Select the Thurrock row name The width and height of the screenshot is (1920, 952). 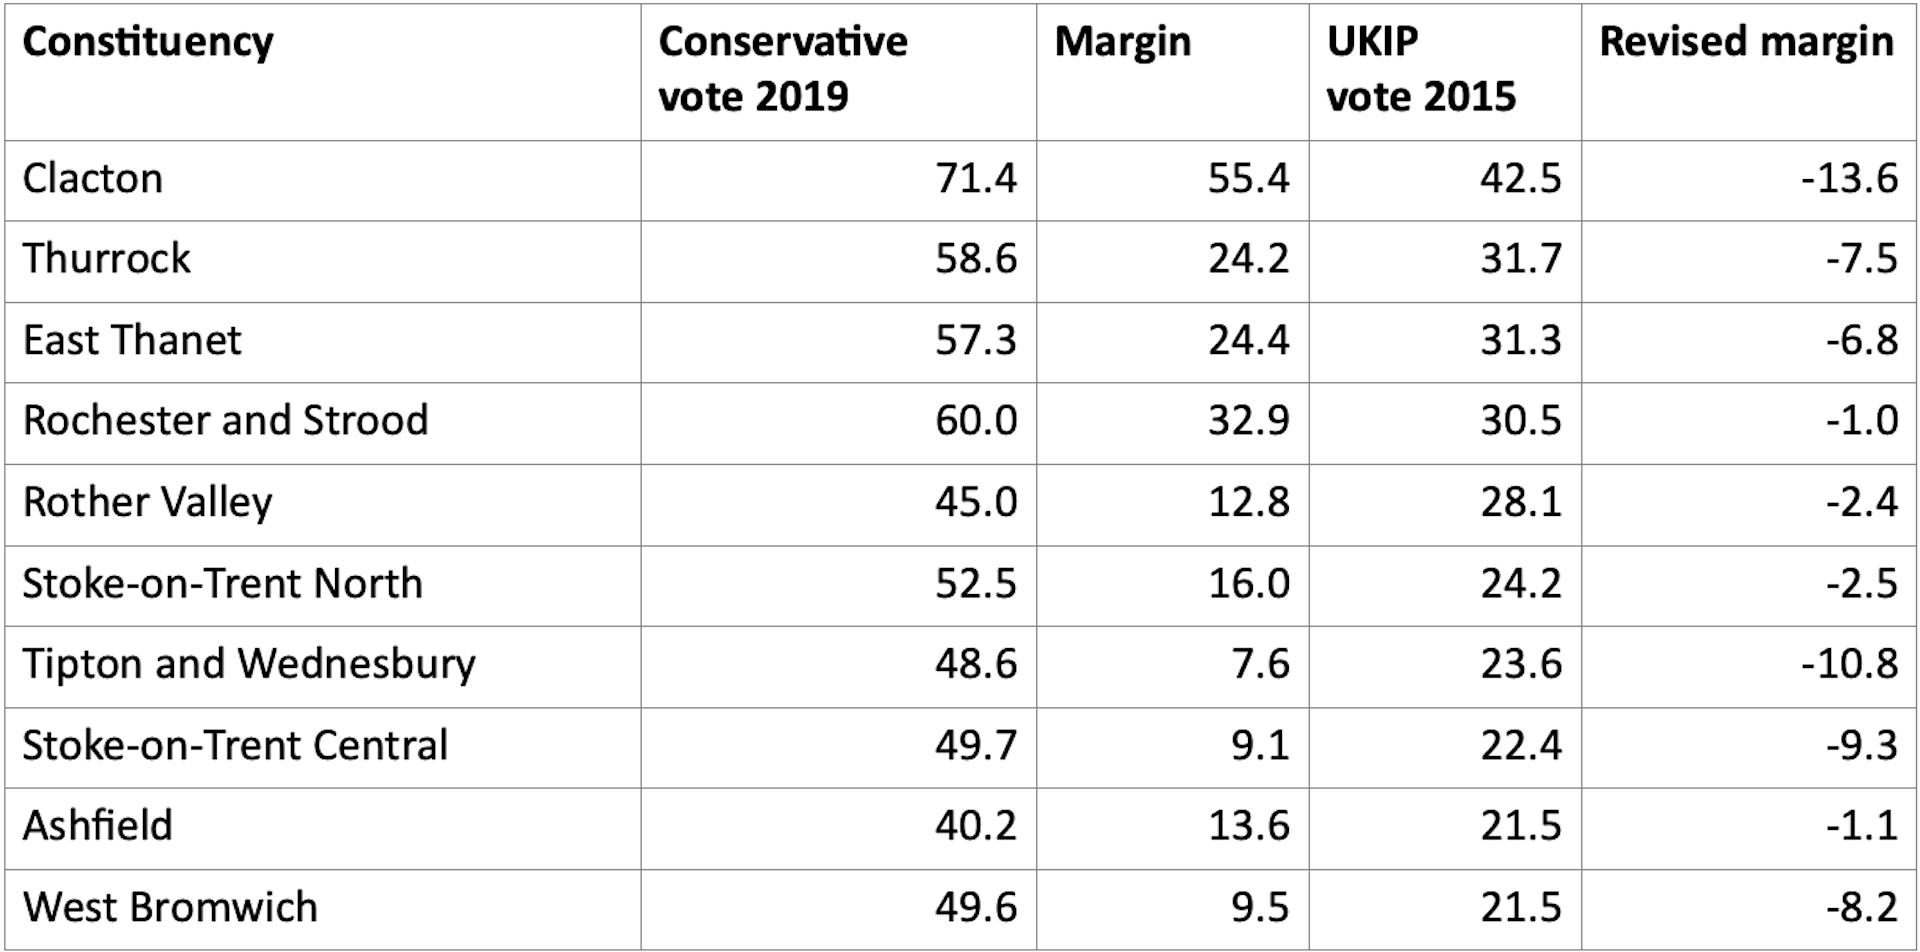tap(107, 259)
